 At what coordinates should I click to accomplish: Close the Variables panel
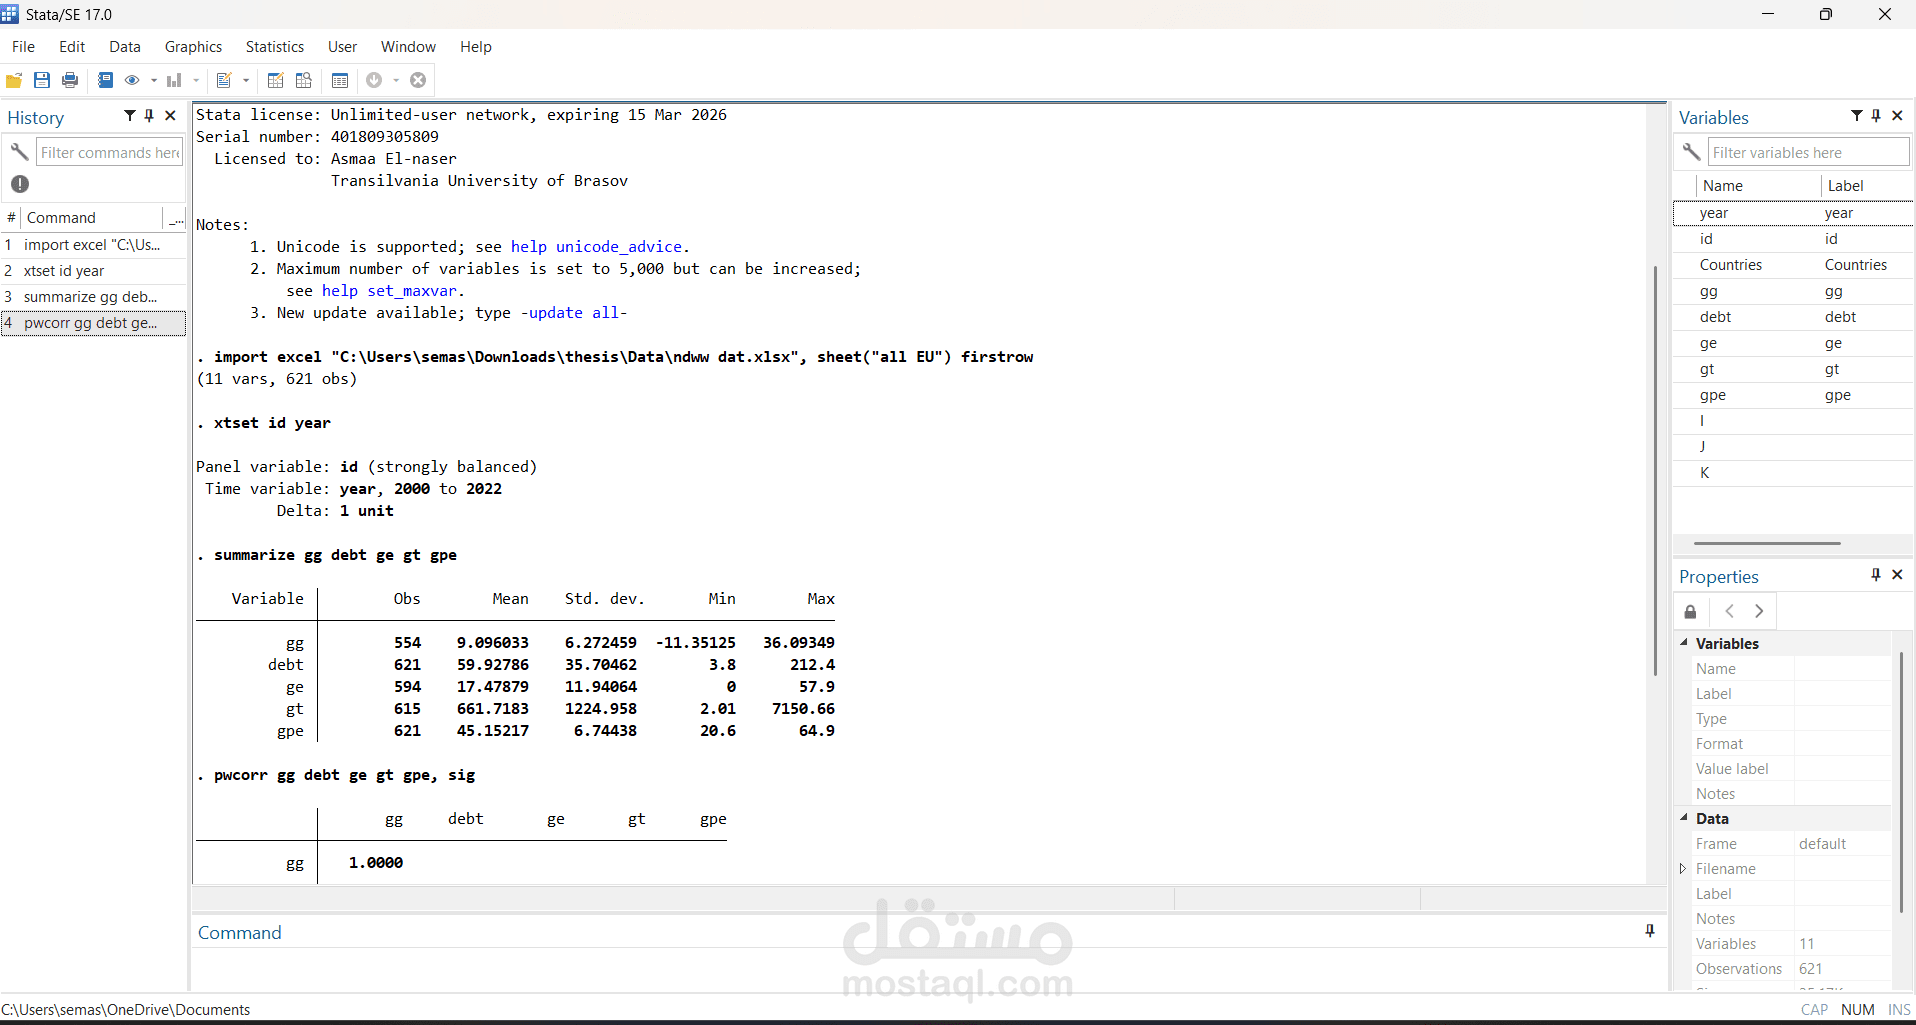pos(1897,116)
